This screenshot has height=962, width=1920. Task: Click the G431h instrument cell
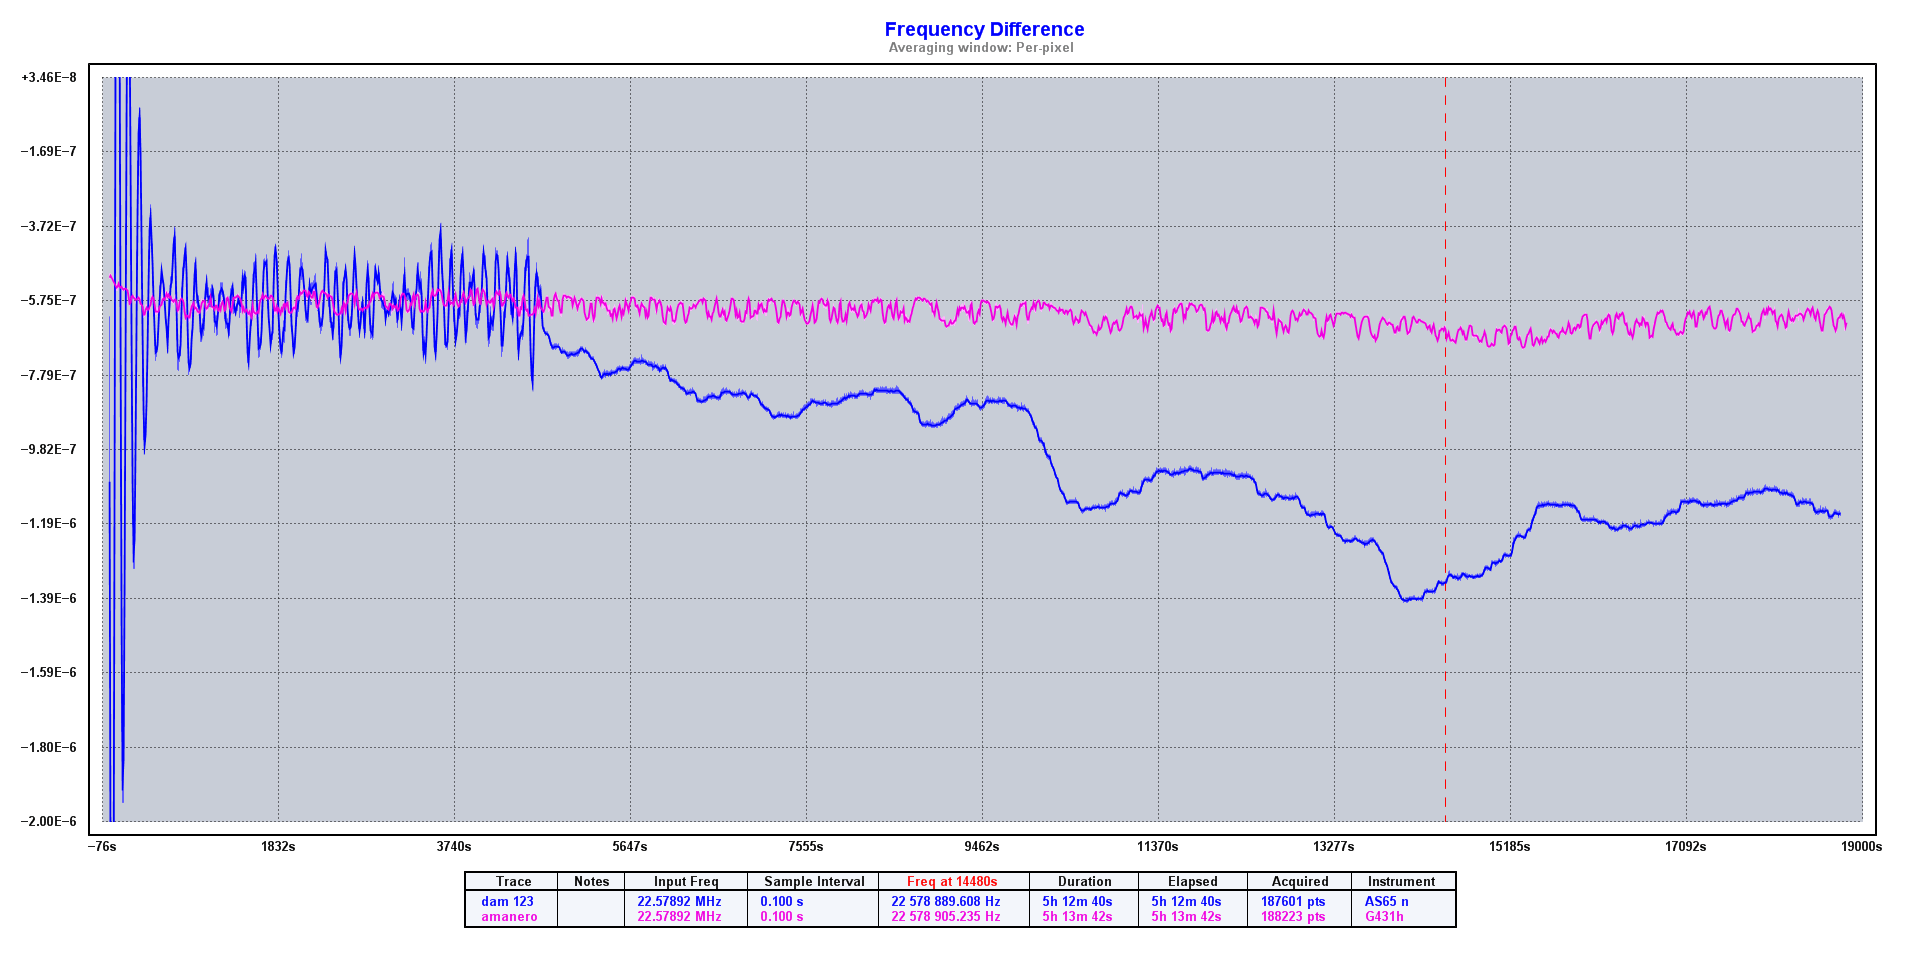(1384, 916)
